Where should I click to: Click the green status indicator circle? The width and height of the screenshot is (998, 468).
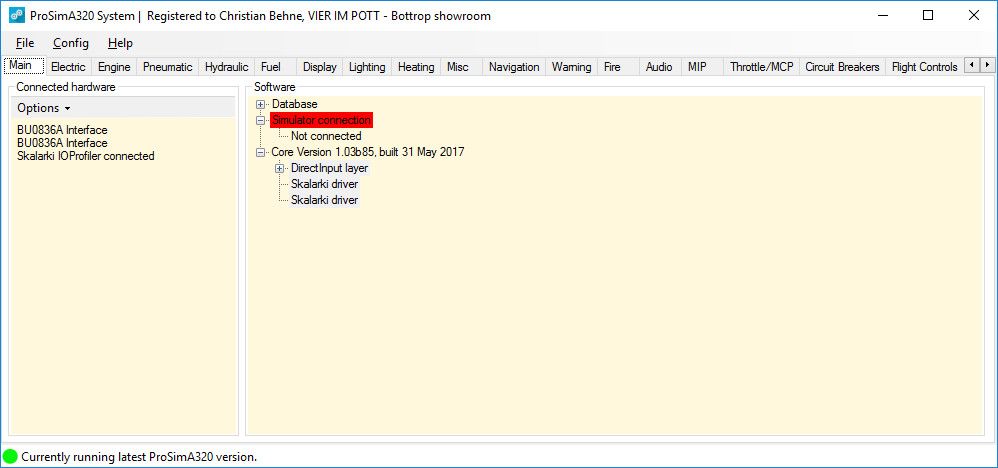(10, 457)
